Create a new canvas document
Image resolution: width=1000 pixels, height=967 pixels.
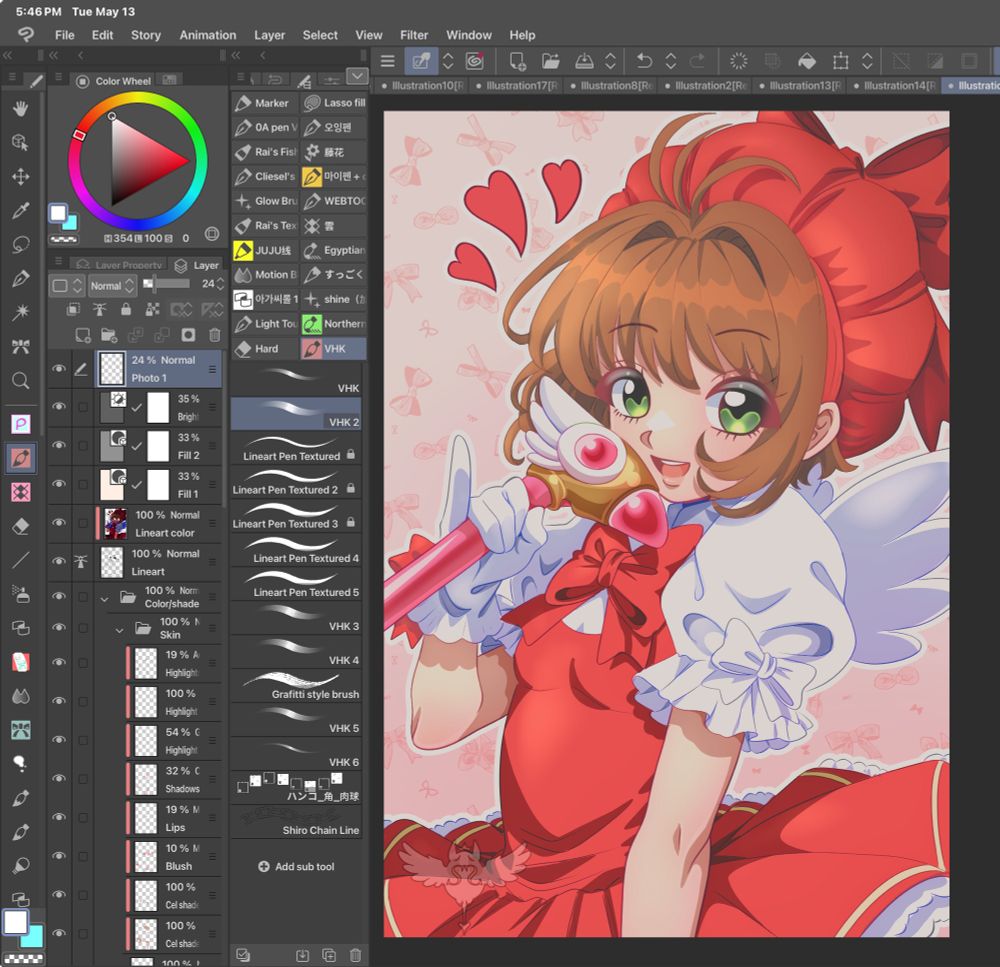(x=517, y=61)
